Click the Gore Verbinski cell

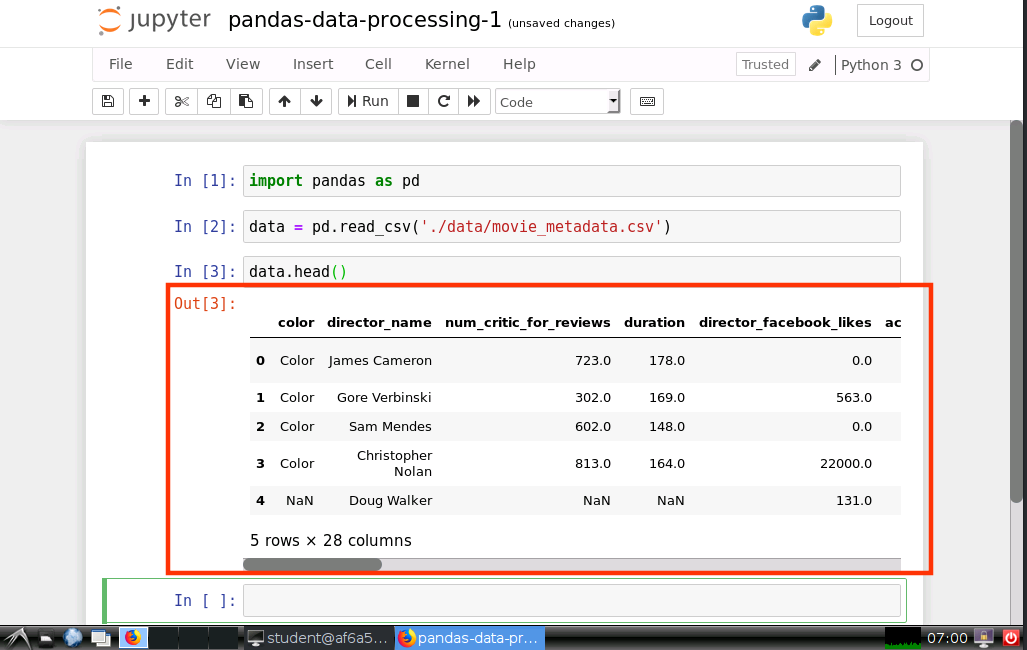pos(384,397)
